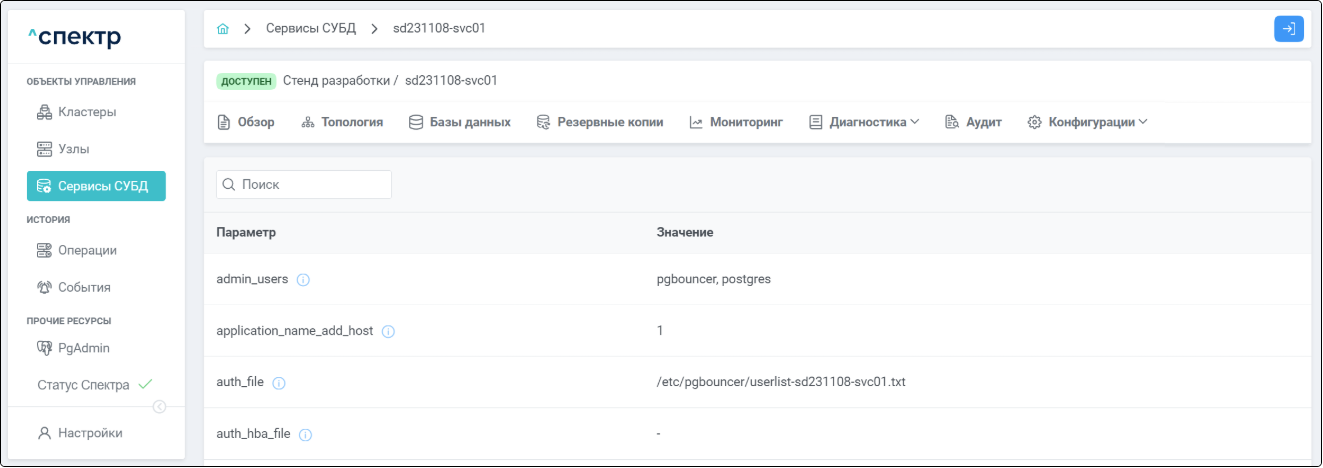Click info icon beside application_name_add_host
Screen dimensions: 1323x468
pyautogui.click(x=388, y=332)
